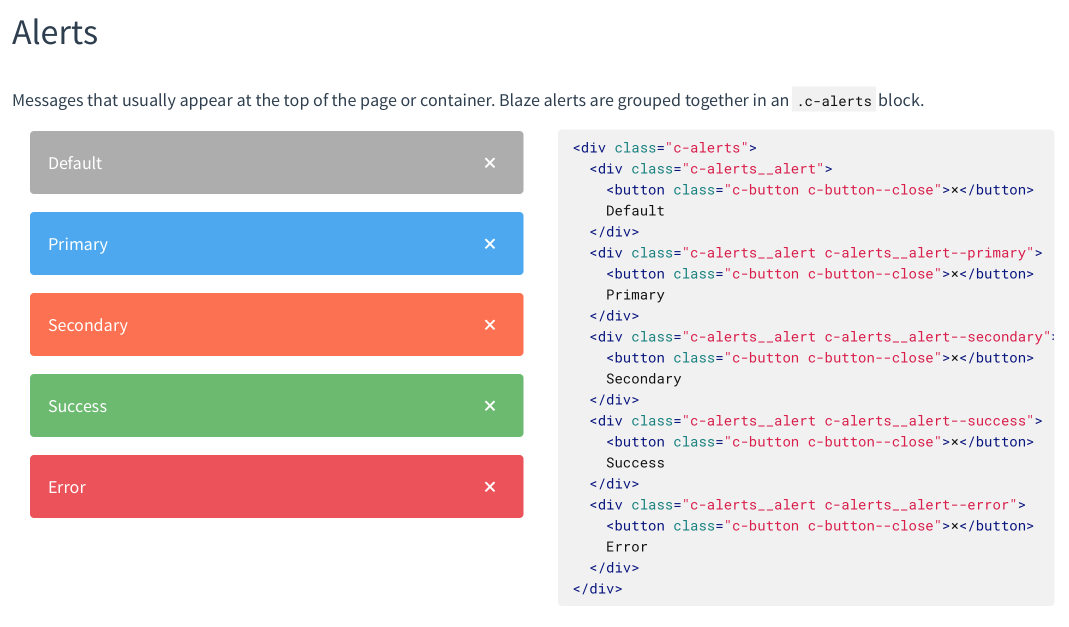
Task: Close the Secondary alert using the × icon
Action: (490, 324)
